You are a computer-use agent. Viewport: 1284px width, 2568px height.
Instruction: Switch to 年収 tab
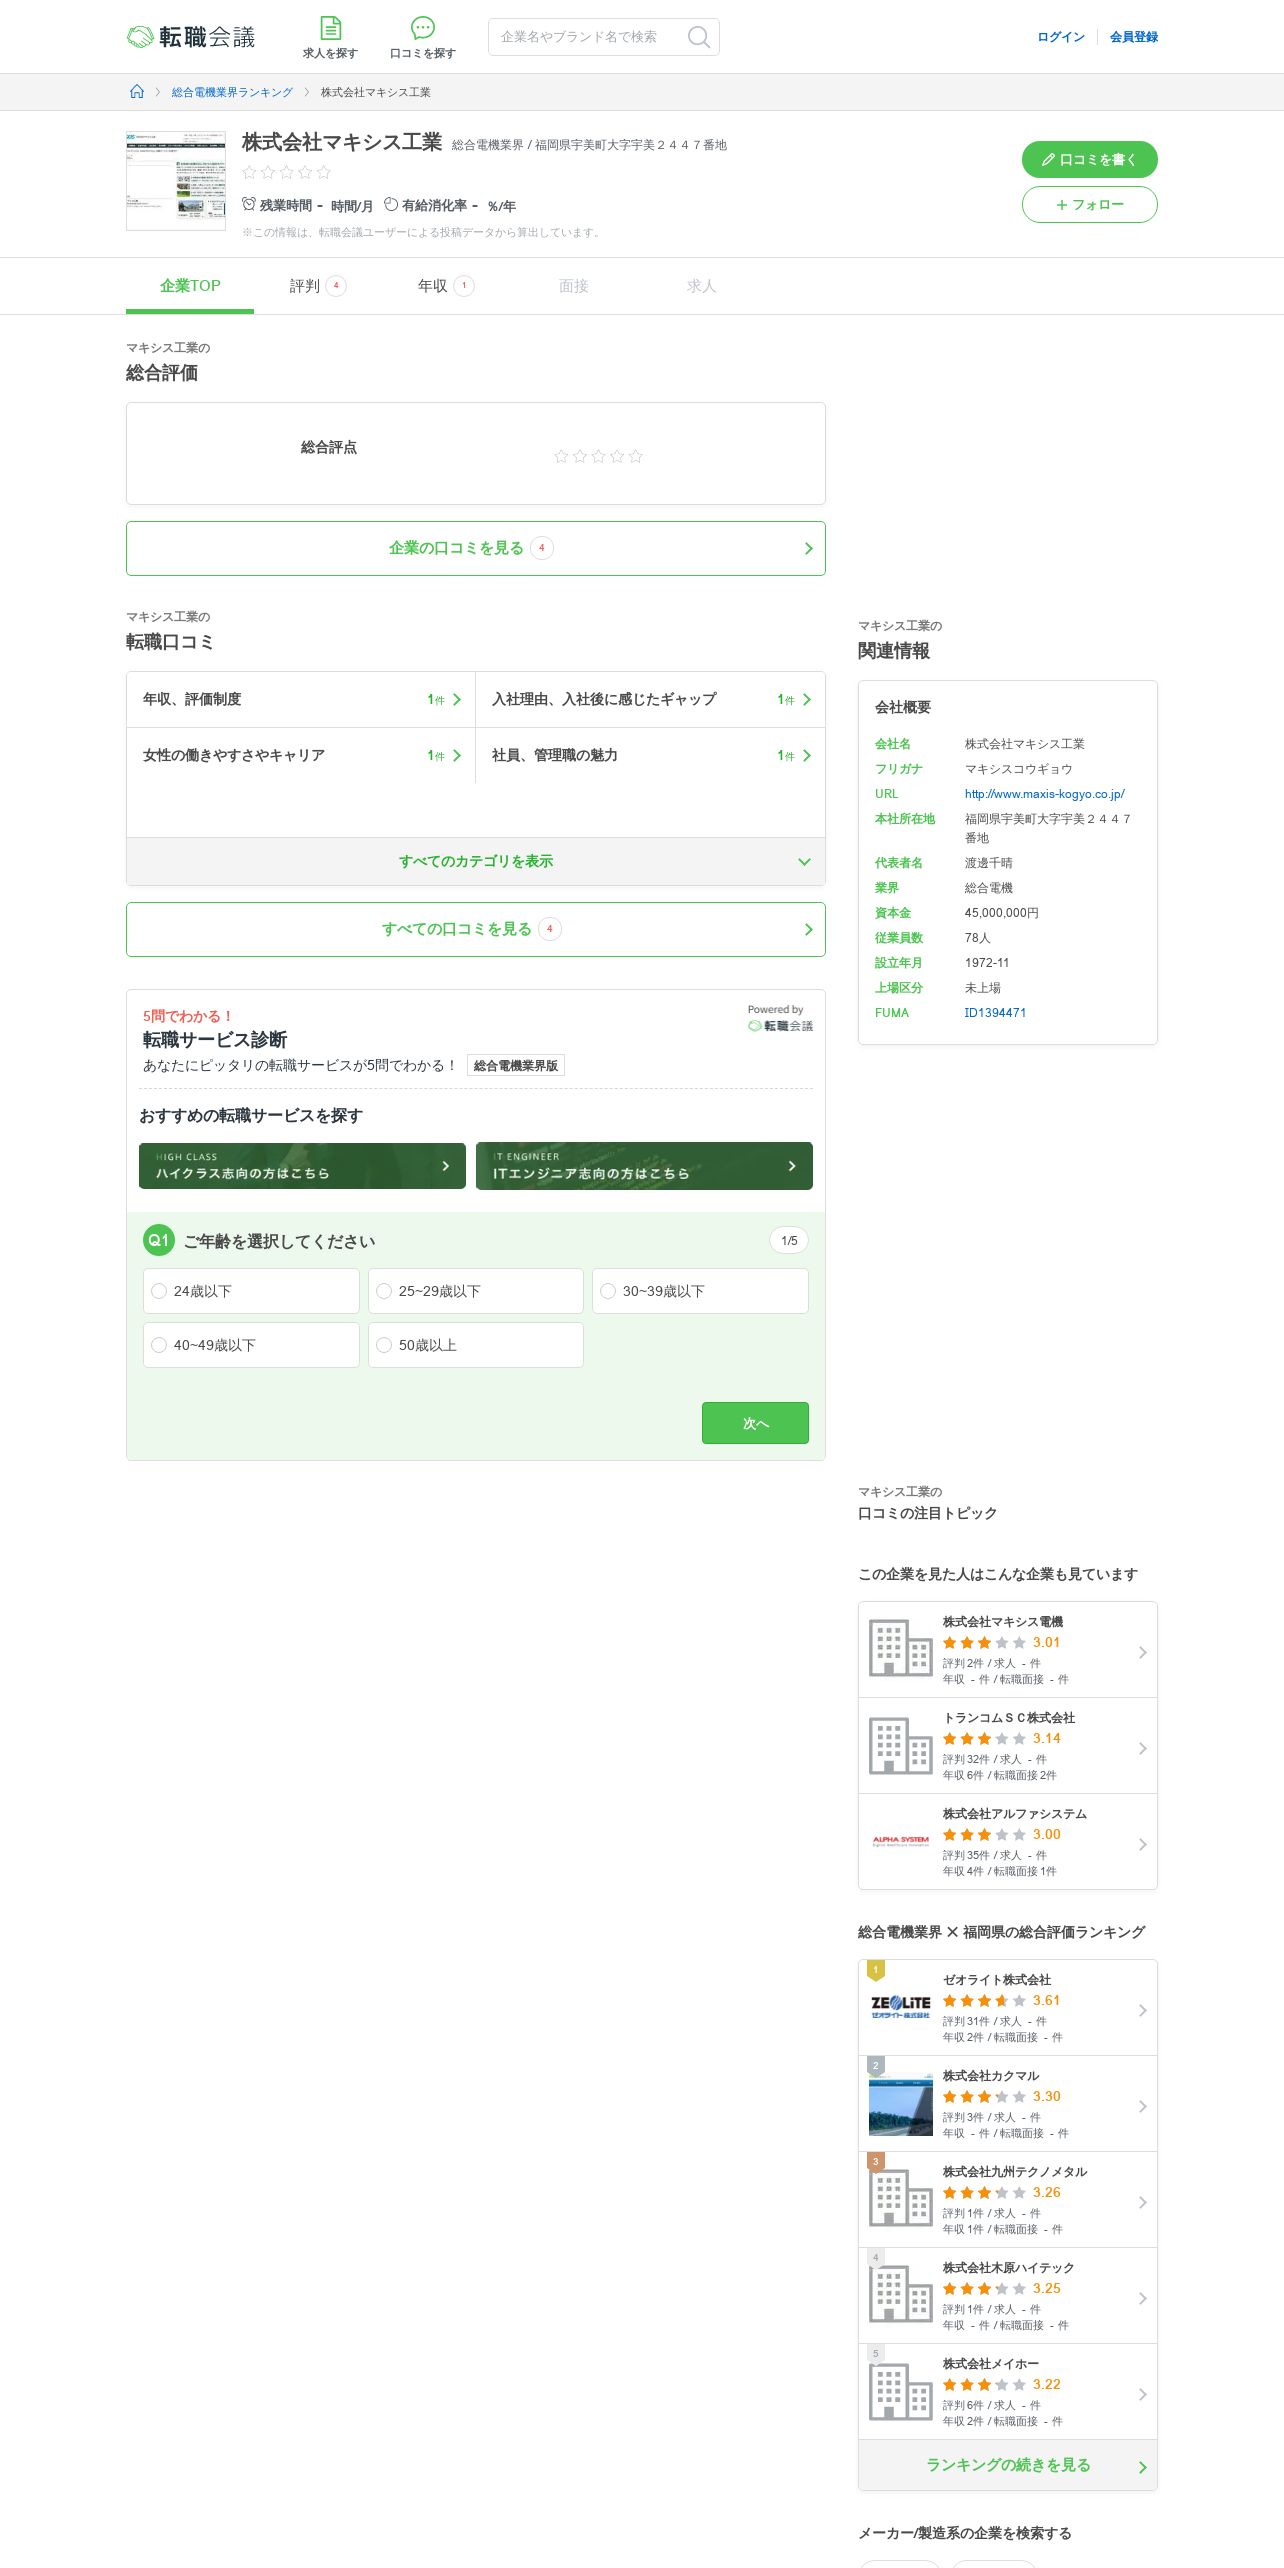tap(446, 286)
